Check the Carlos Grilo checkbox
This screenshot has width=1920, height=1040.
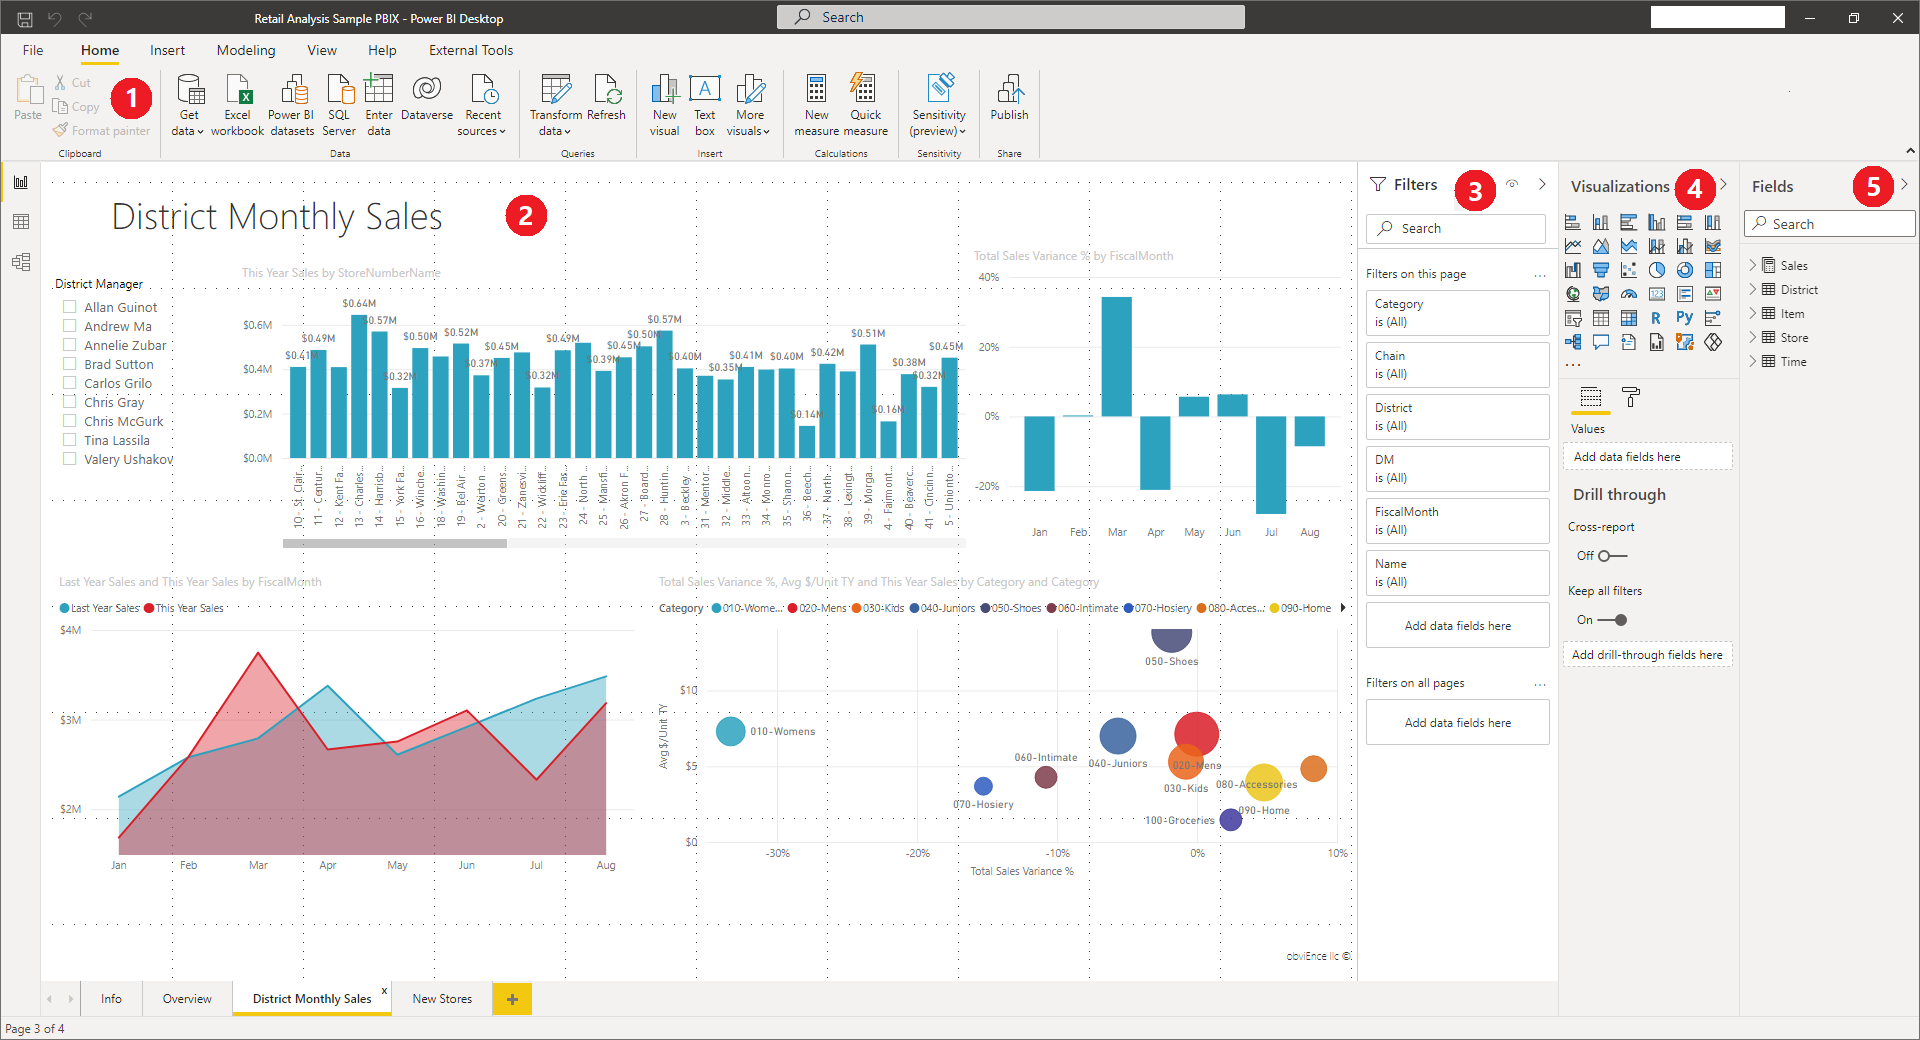pos(70,383)
